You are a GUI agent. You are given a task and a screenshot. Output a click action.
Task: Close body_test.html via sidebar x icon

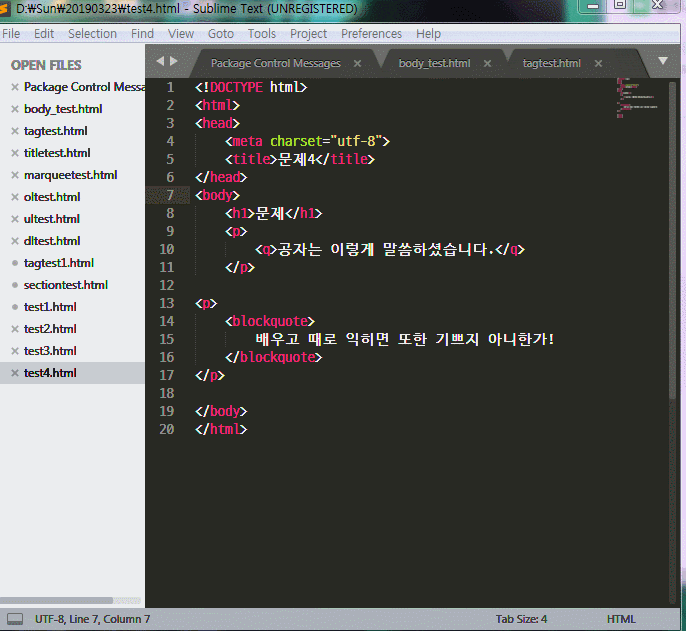[15, 109]
